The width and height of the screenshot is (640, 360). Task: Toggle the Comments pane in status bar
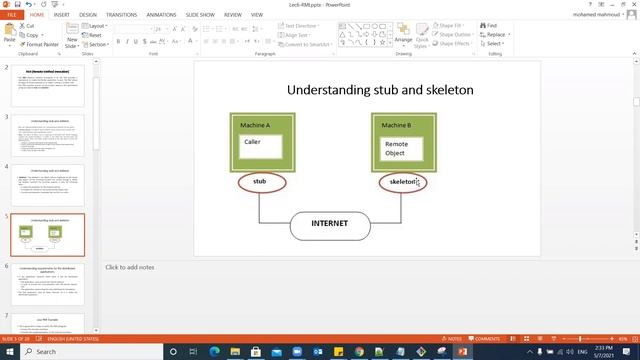pos(484,339)
